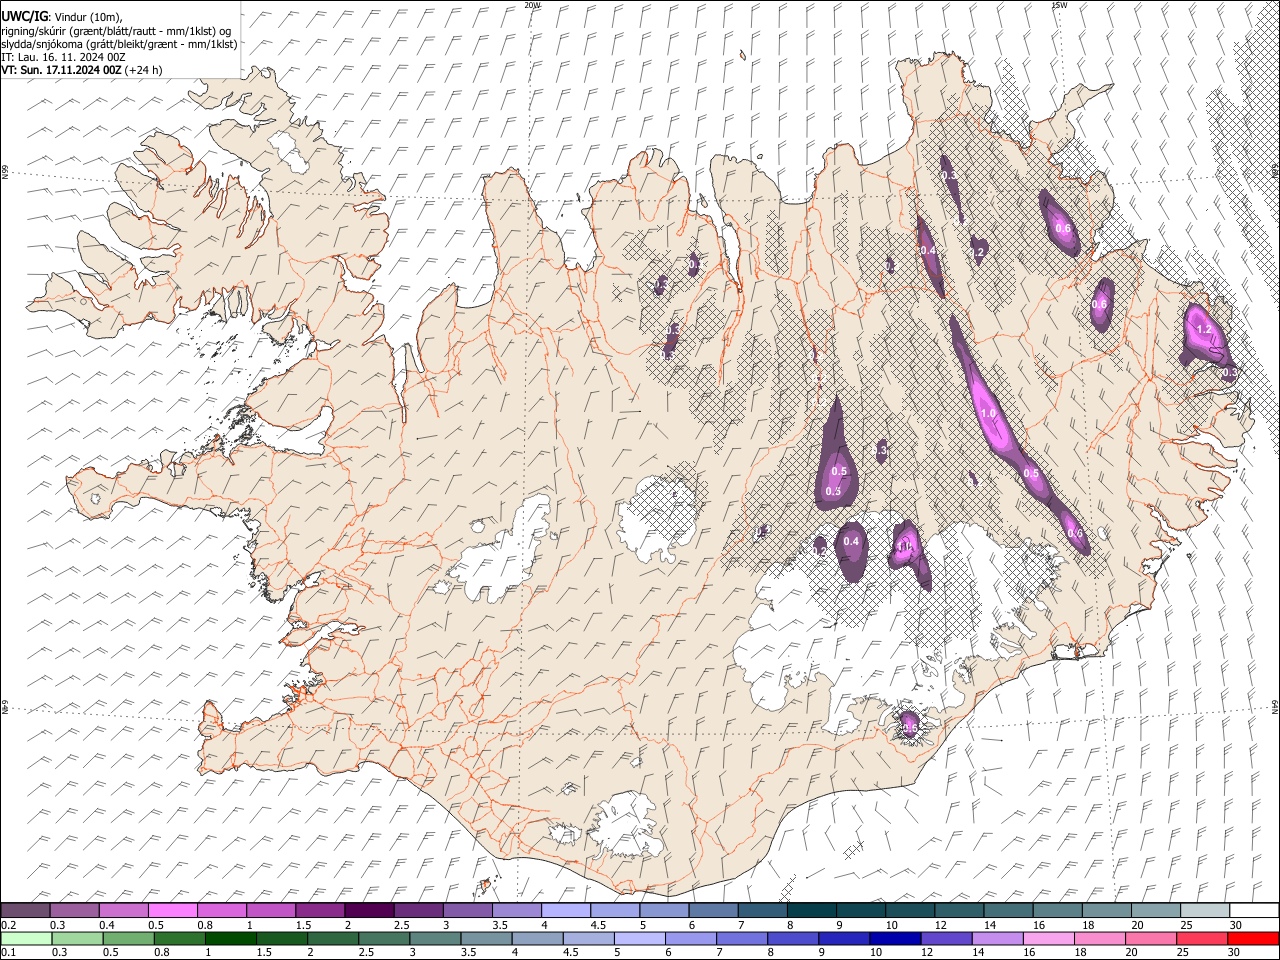Click the light pink swatch above rain value 16
The height and width of the screenshot is (960, 1280).
(1049, 939)
